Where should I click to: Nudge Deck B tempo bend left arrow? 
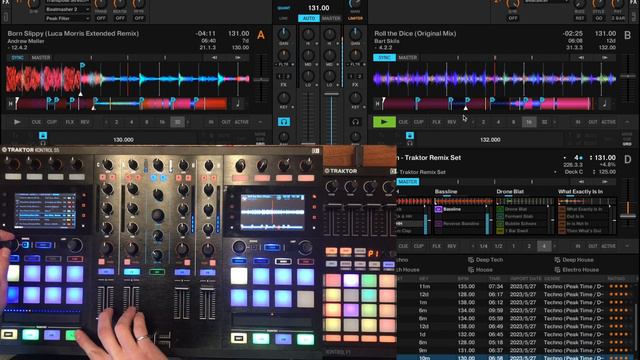point(582,58)
